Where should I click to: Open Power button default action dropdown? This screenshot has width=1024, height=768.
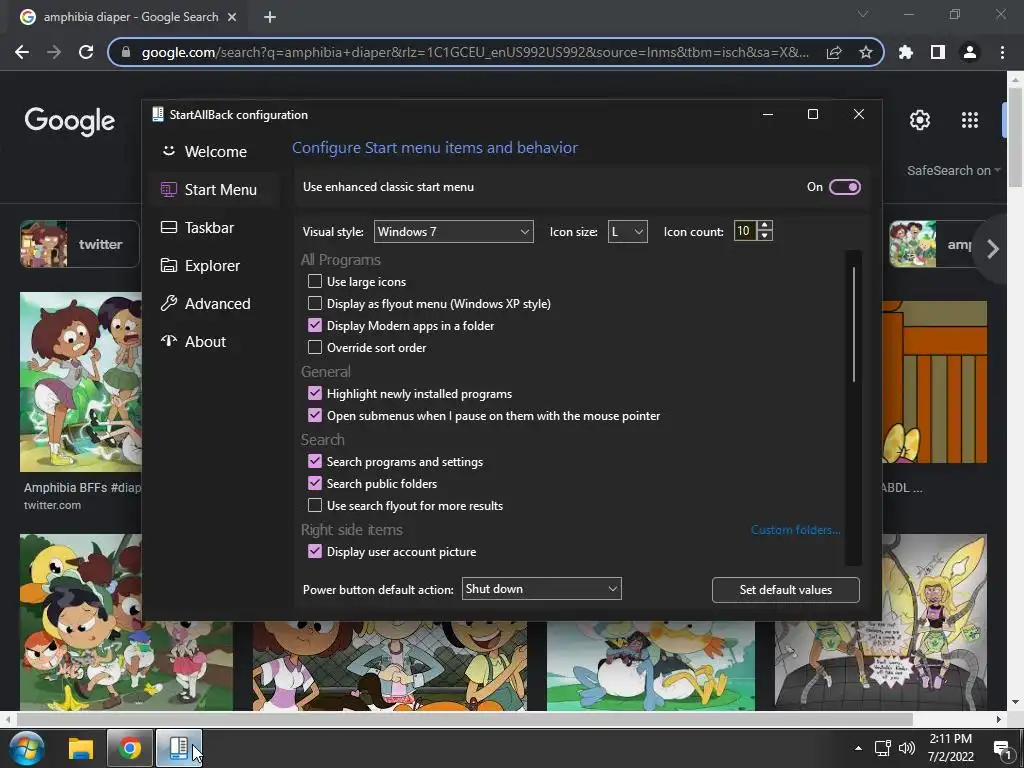tap(541, 589)
